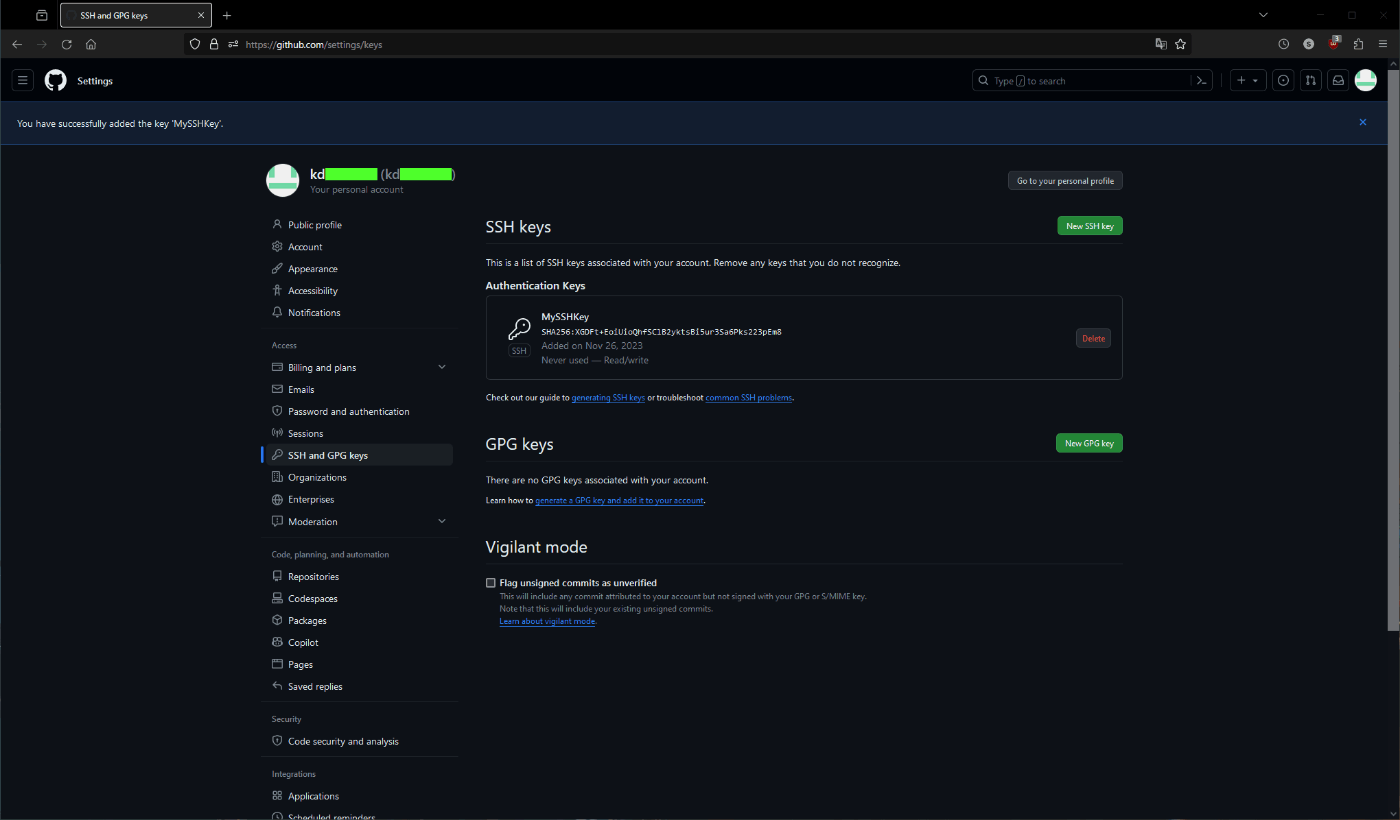Open Enterprises settings
The width and height of the screenshot is (1400, 820).
tap(311, 500)
